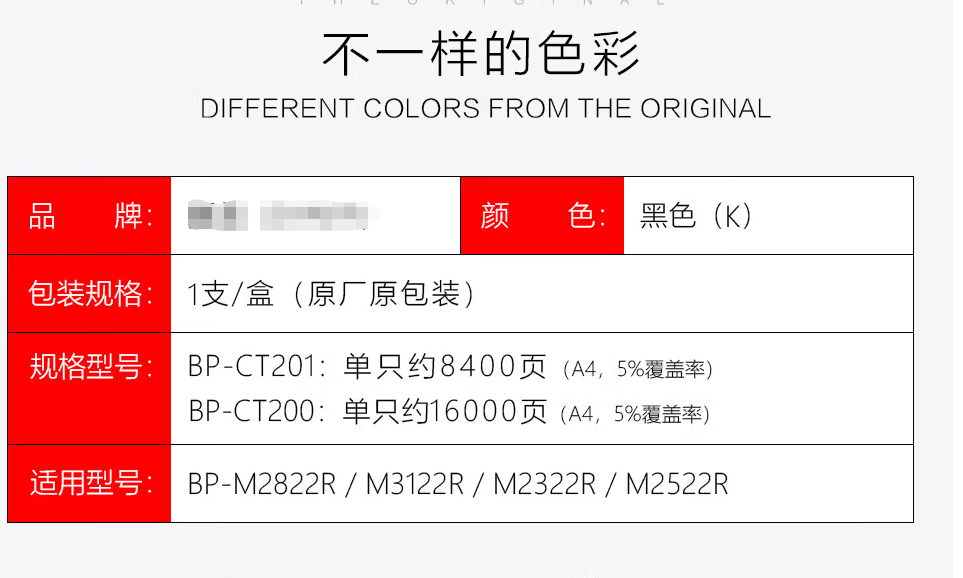
Task: Click 单只约8400页 page yield text
Action: tap(445, 367)
